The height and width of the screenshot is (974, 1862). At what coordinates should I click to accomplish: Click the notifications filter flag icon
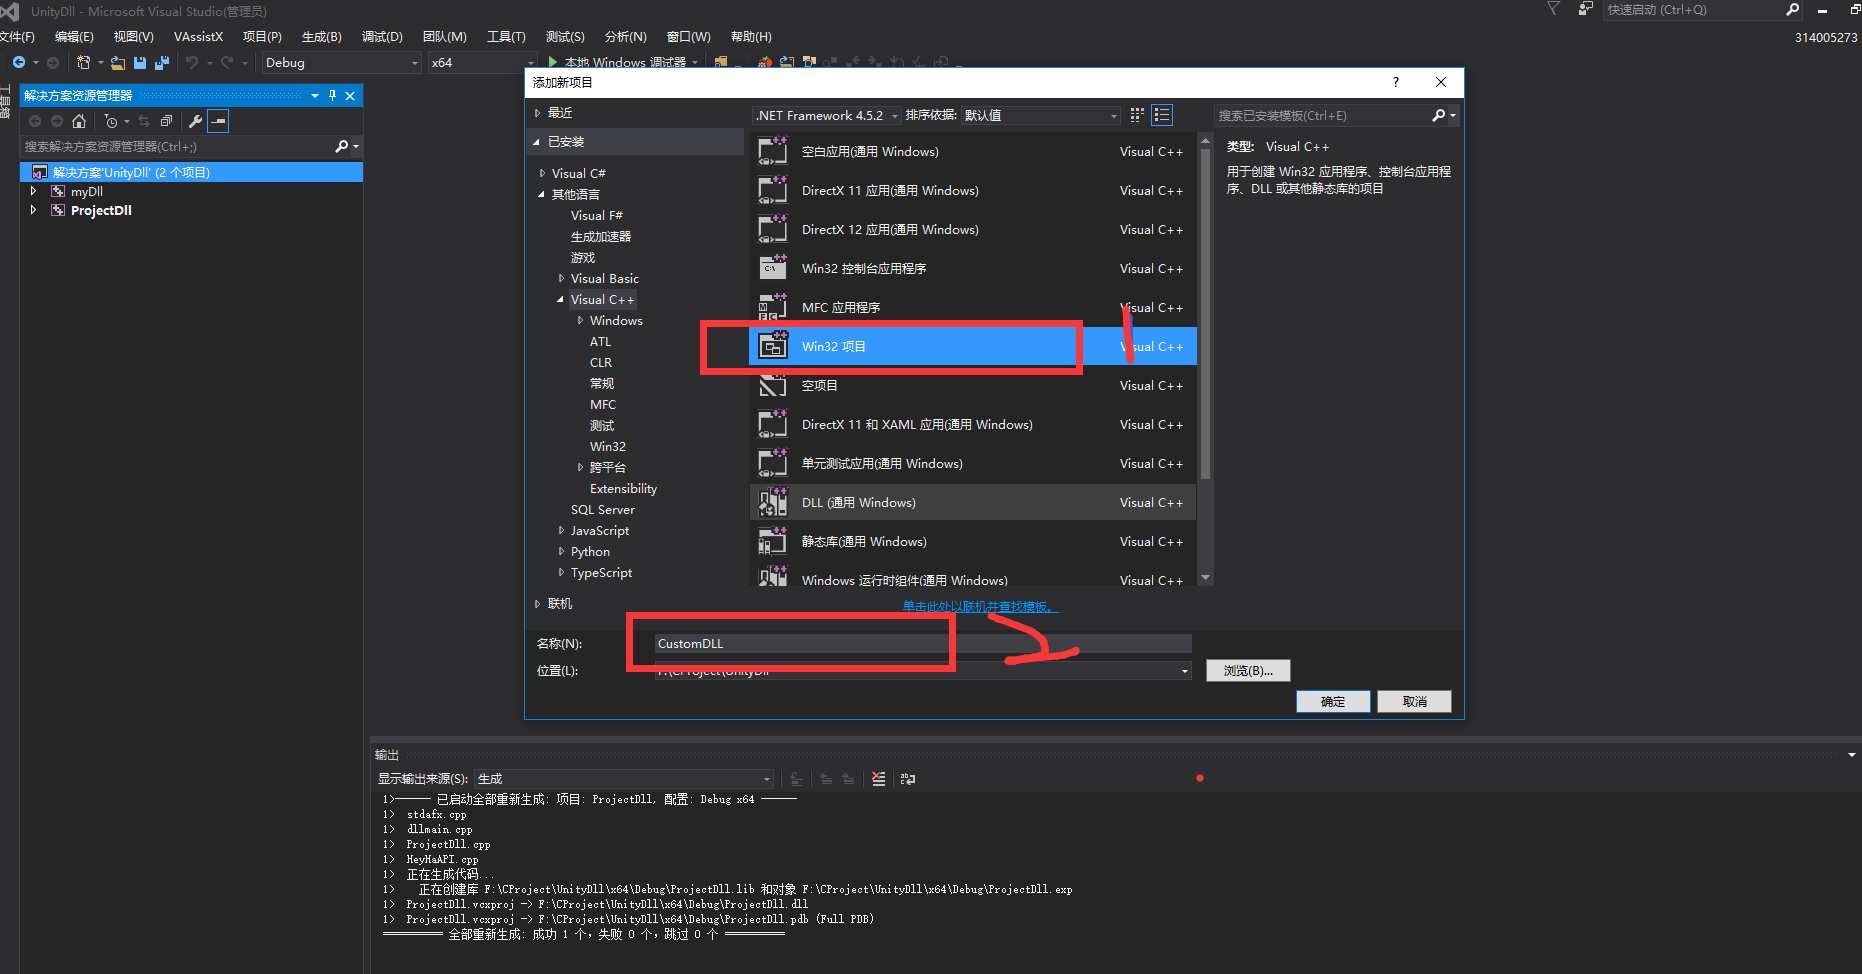click(x=1553, y=9)
